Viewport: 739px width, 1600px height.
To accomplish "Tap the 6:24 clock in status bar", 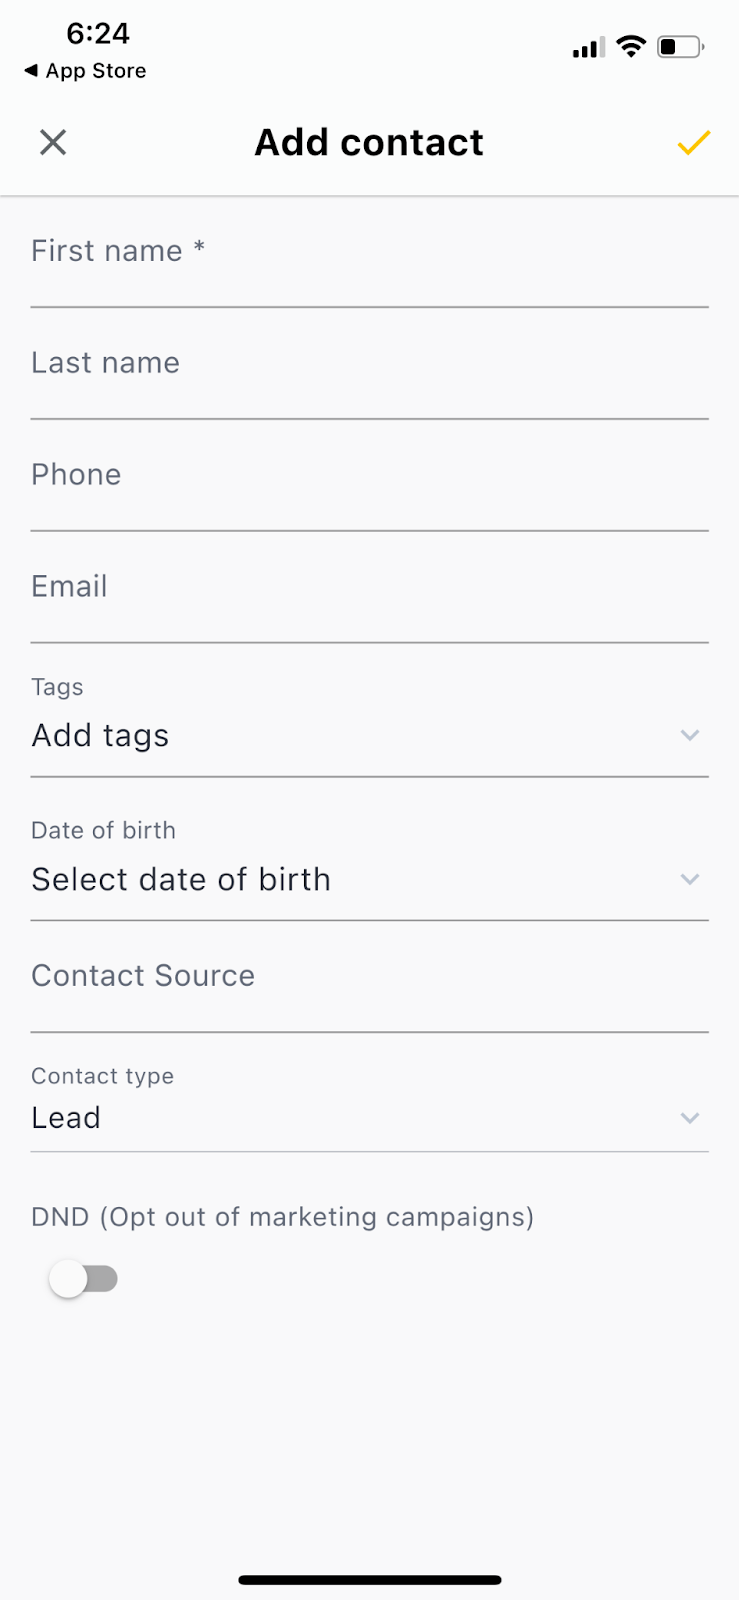I will click(98, 34).
